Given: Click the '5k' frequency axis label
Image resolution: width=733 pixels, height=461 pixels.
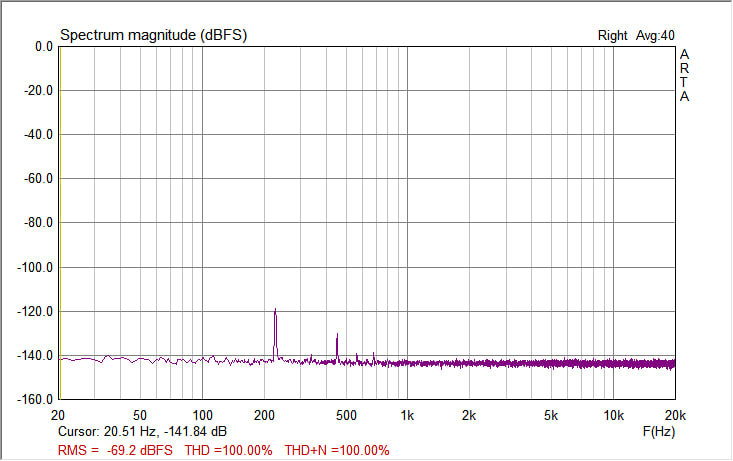Looking at the screenshot, I should (x=551, y=415).
